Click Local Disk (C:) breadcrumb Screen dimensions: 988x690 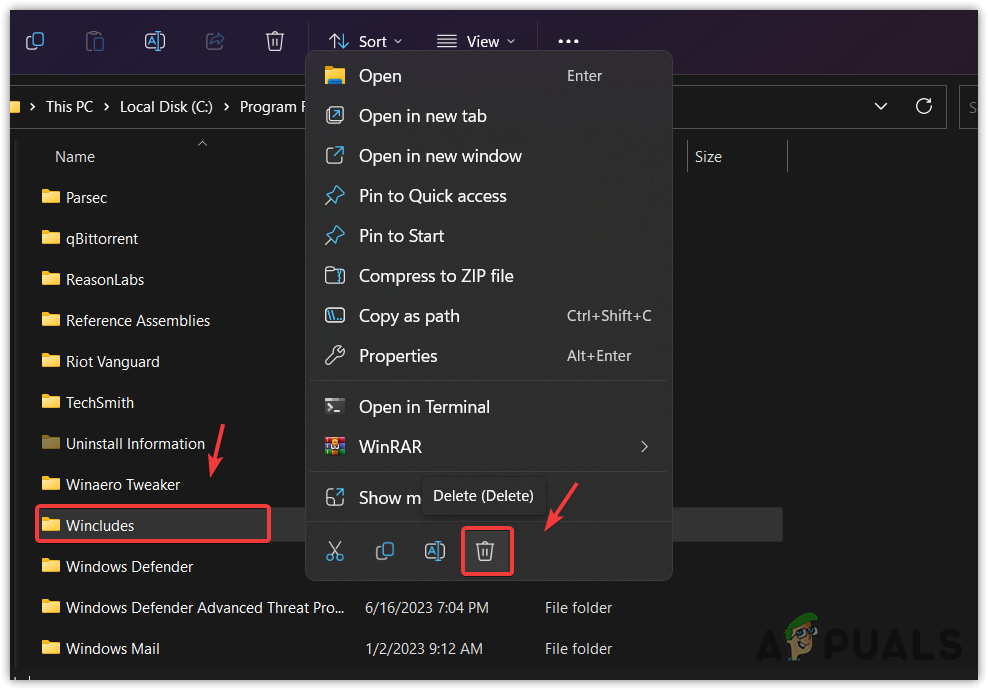click(x=166, y=107)
